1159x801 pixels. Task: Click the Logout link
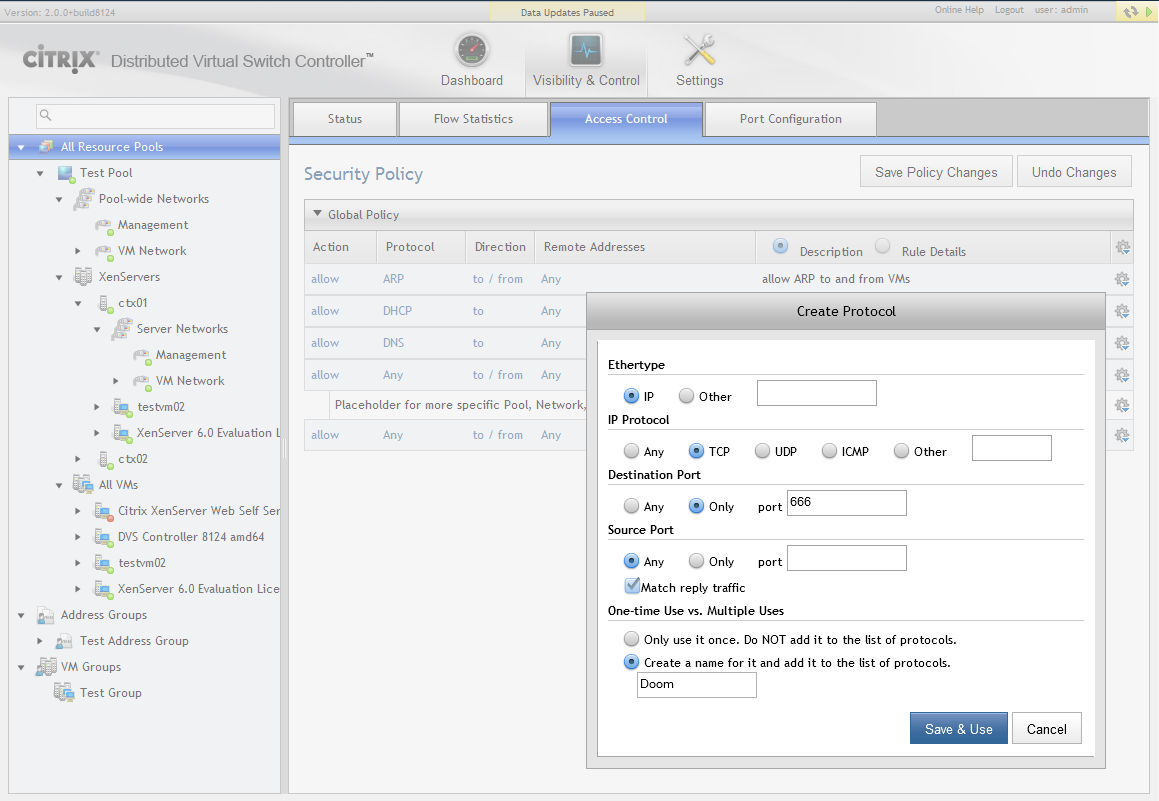pos(1009,10)
